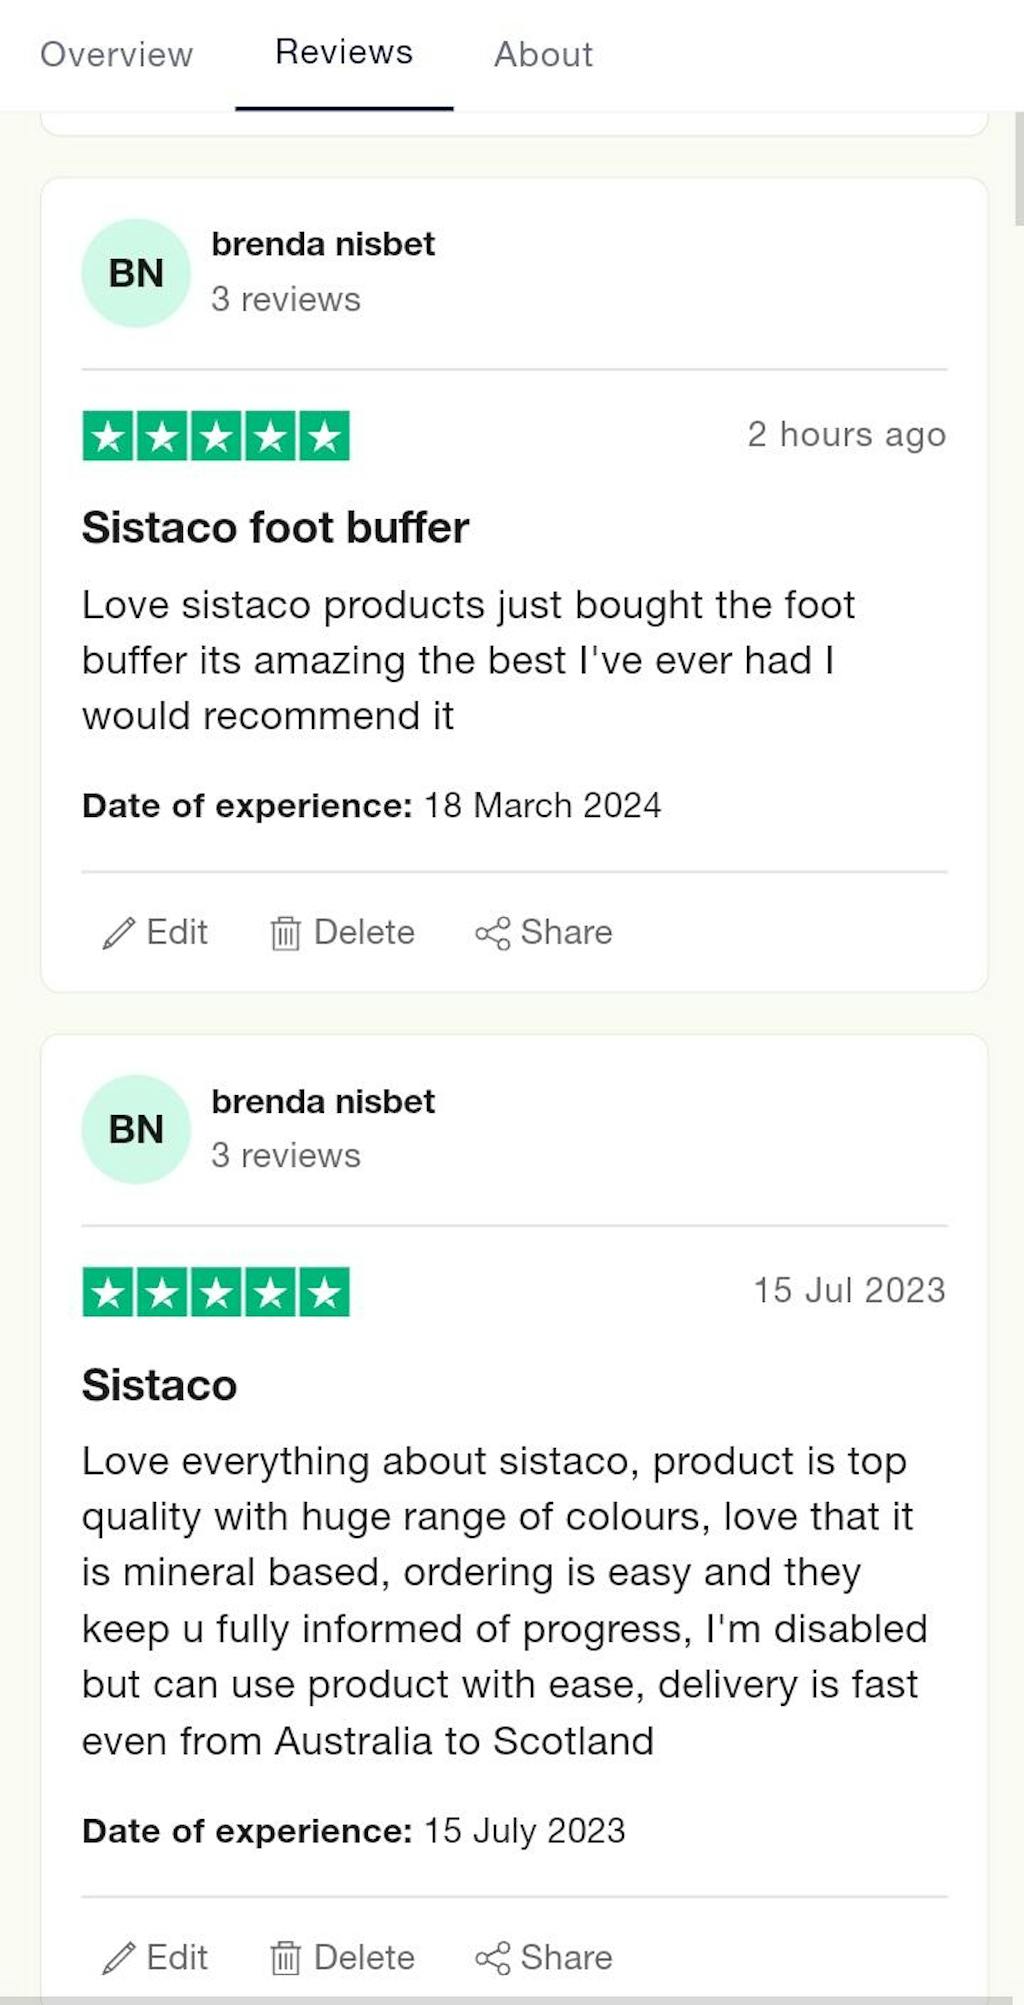The width and height of the screenshot is (1024, 2005).
Task: Click the share icon on the foot buffer review
Action: [492, 933]
